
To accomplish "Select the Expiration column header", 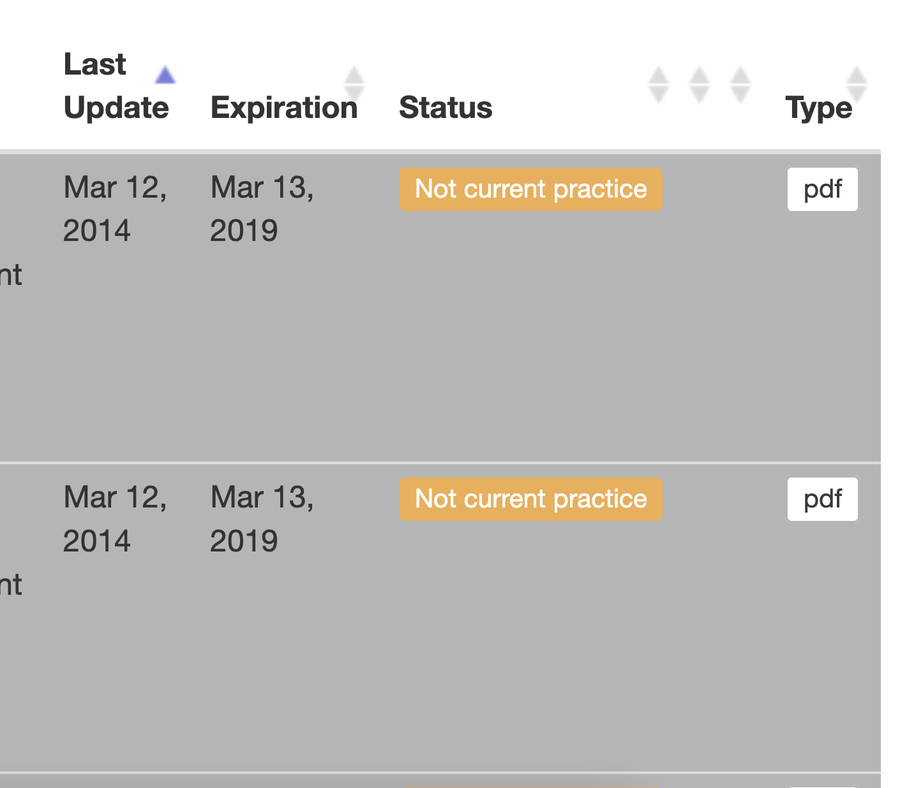I will pos(284,107).
